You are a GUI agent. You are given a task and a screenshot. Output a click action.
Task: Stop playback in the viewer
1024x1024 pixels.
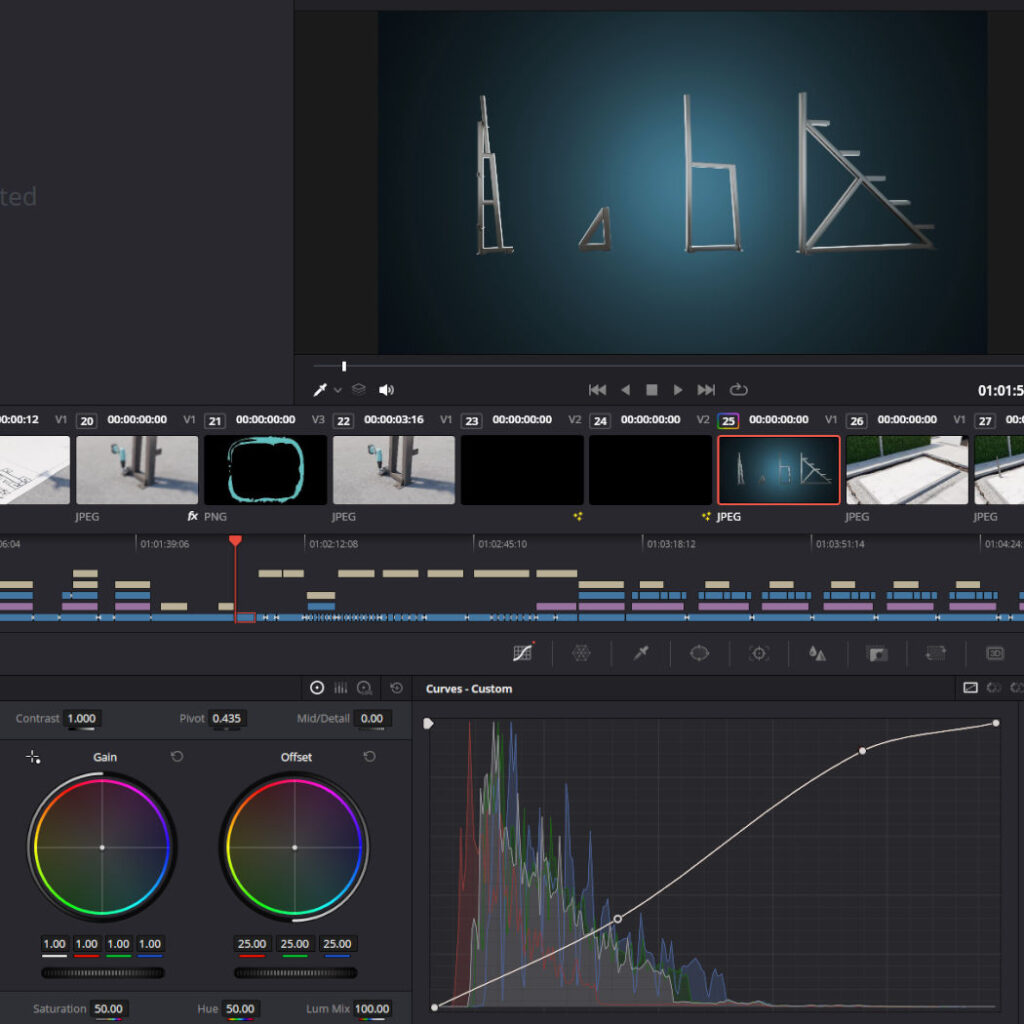[652, 390]
